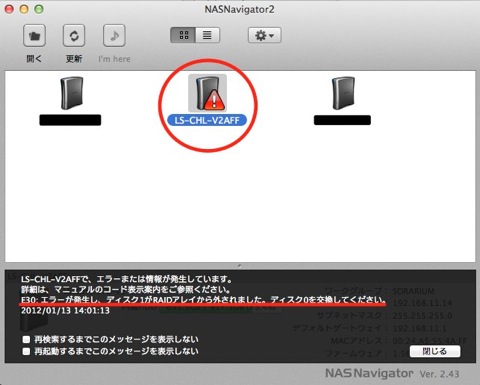The width and height of the screenshot is (480, 385).
Task: Click the LS-CHL-V2AFF device name label
Action: click(207, 120)
